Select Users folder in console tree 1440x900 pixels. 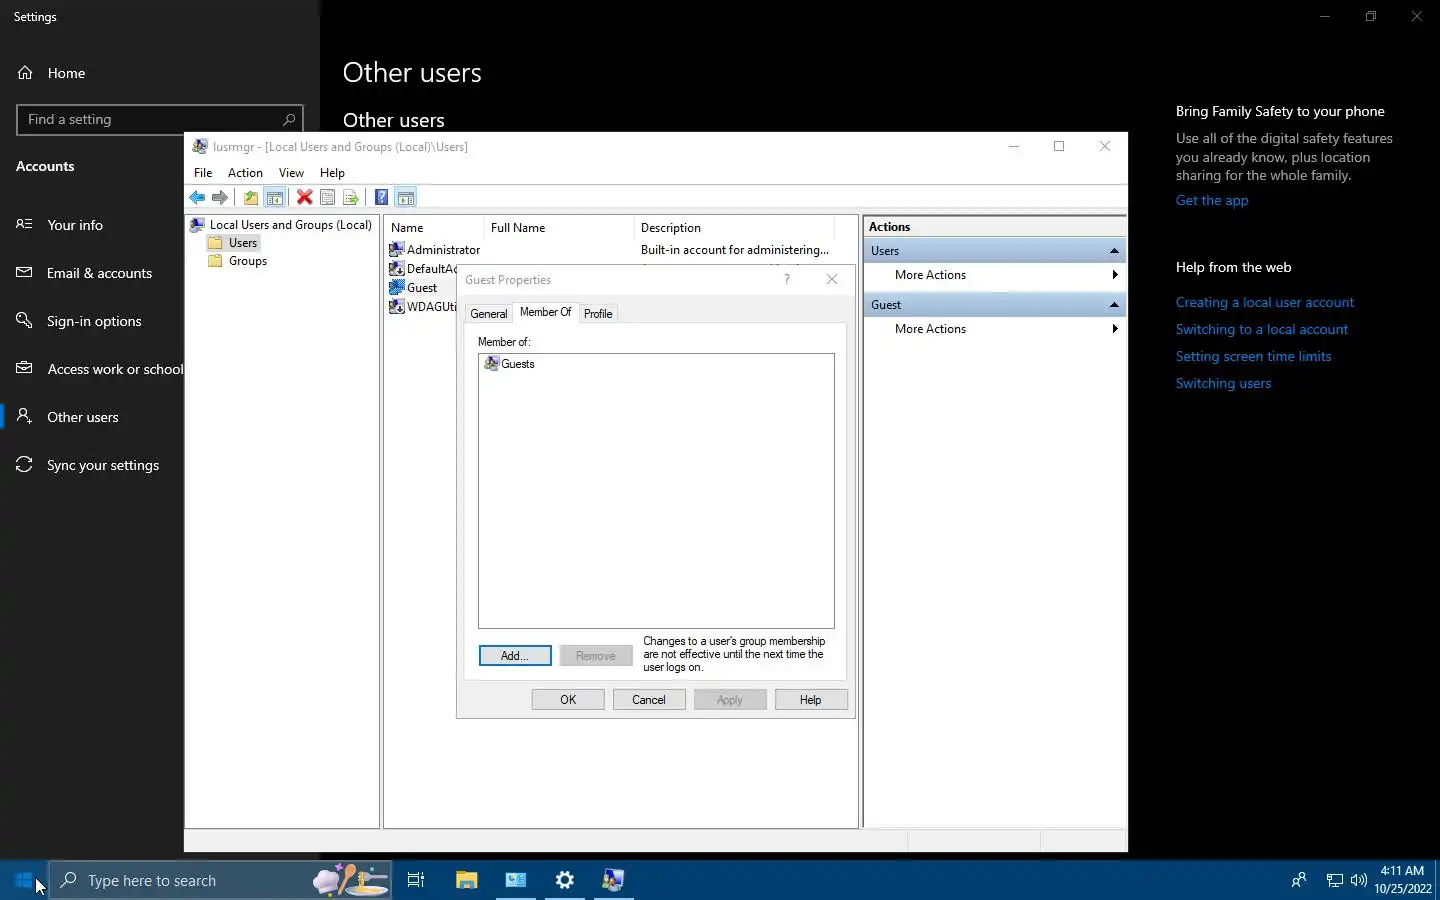coord(234,243)
